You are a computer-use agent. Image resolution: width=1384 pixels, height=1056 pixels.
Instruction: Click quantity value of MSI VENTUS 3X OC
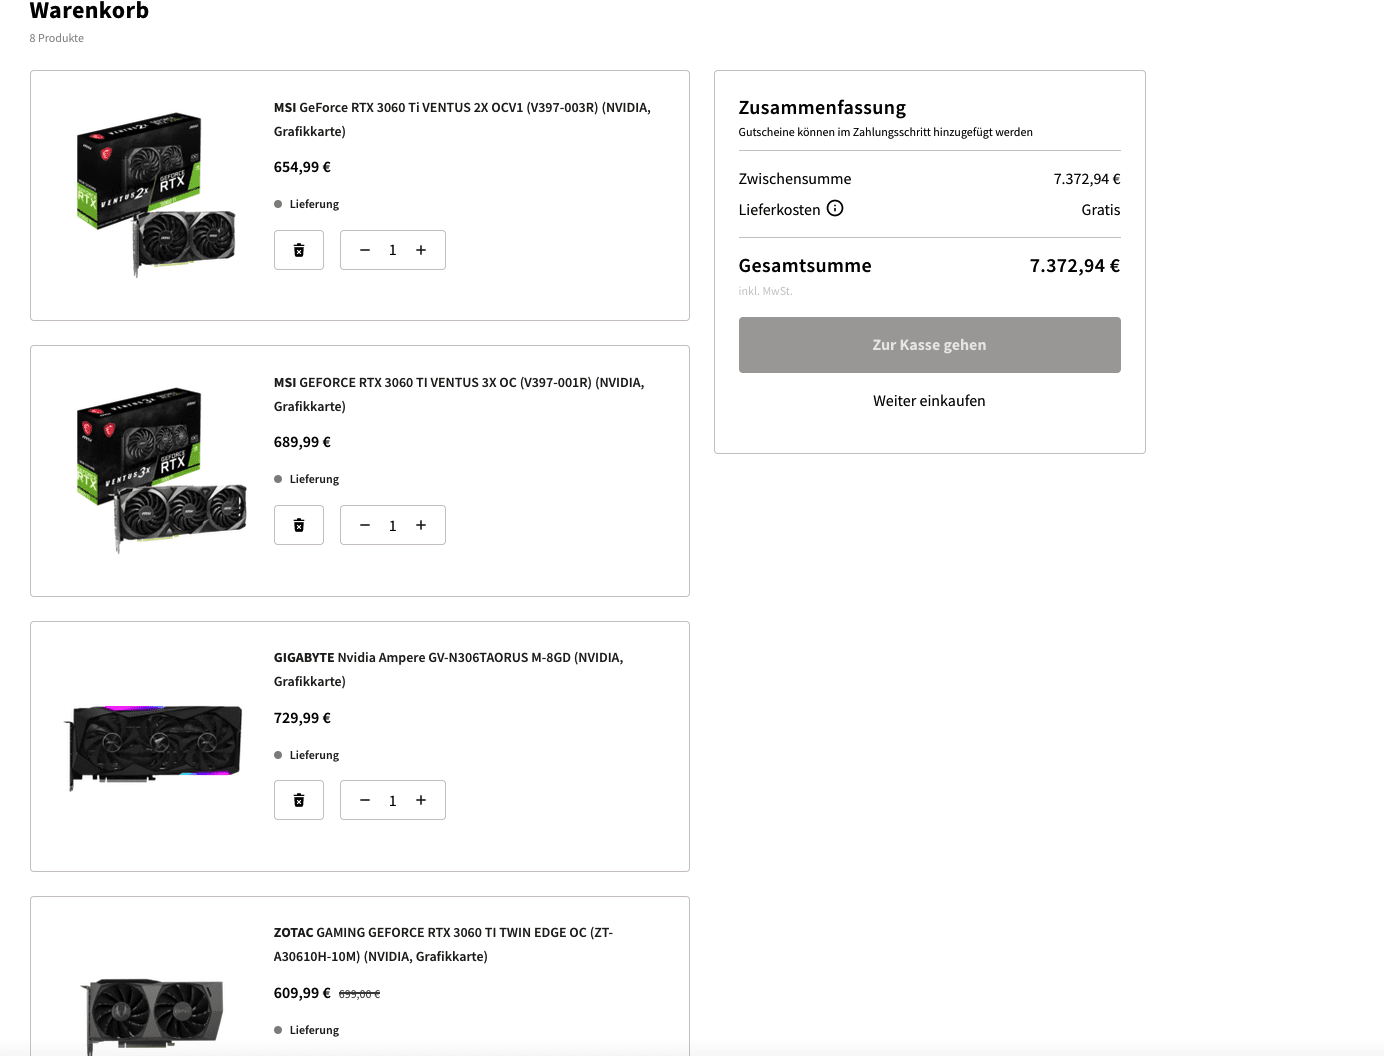[393, 525]
